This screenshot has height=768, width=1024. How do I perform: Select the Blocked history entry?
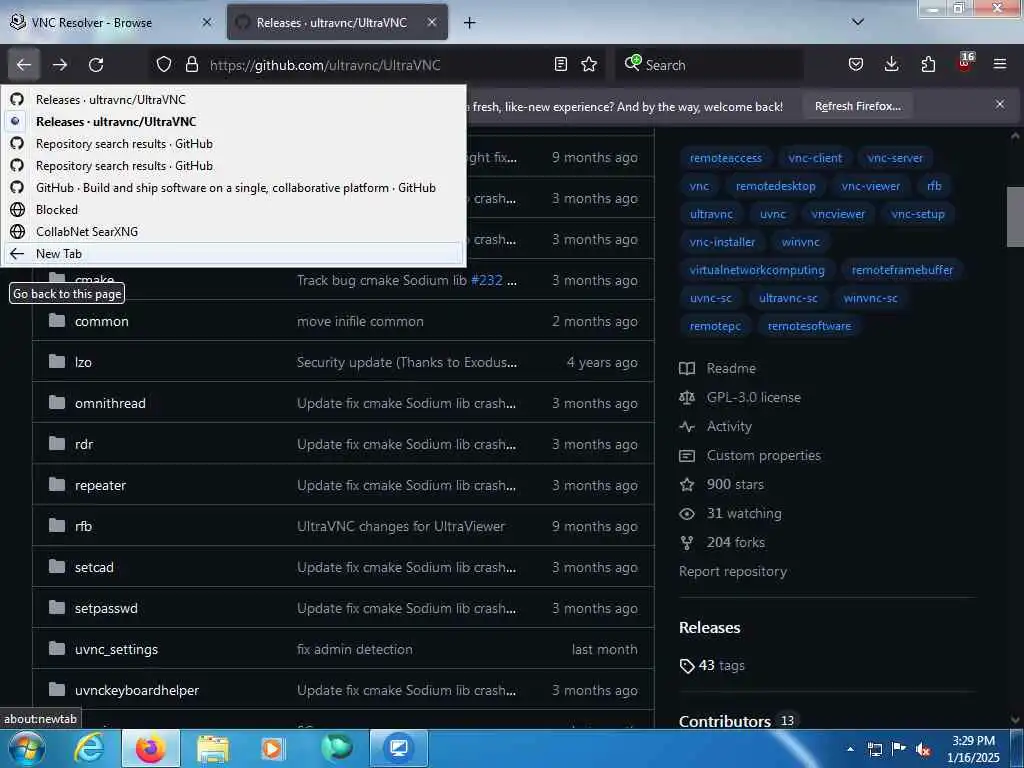[x=234, y=210]
